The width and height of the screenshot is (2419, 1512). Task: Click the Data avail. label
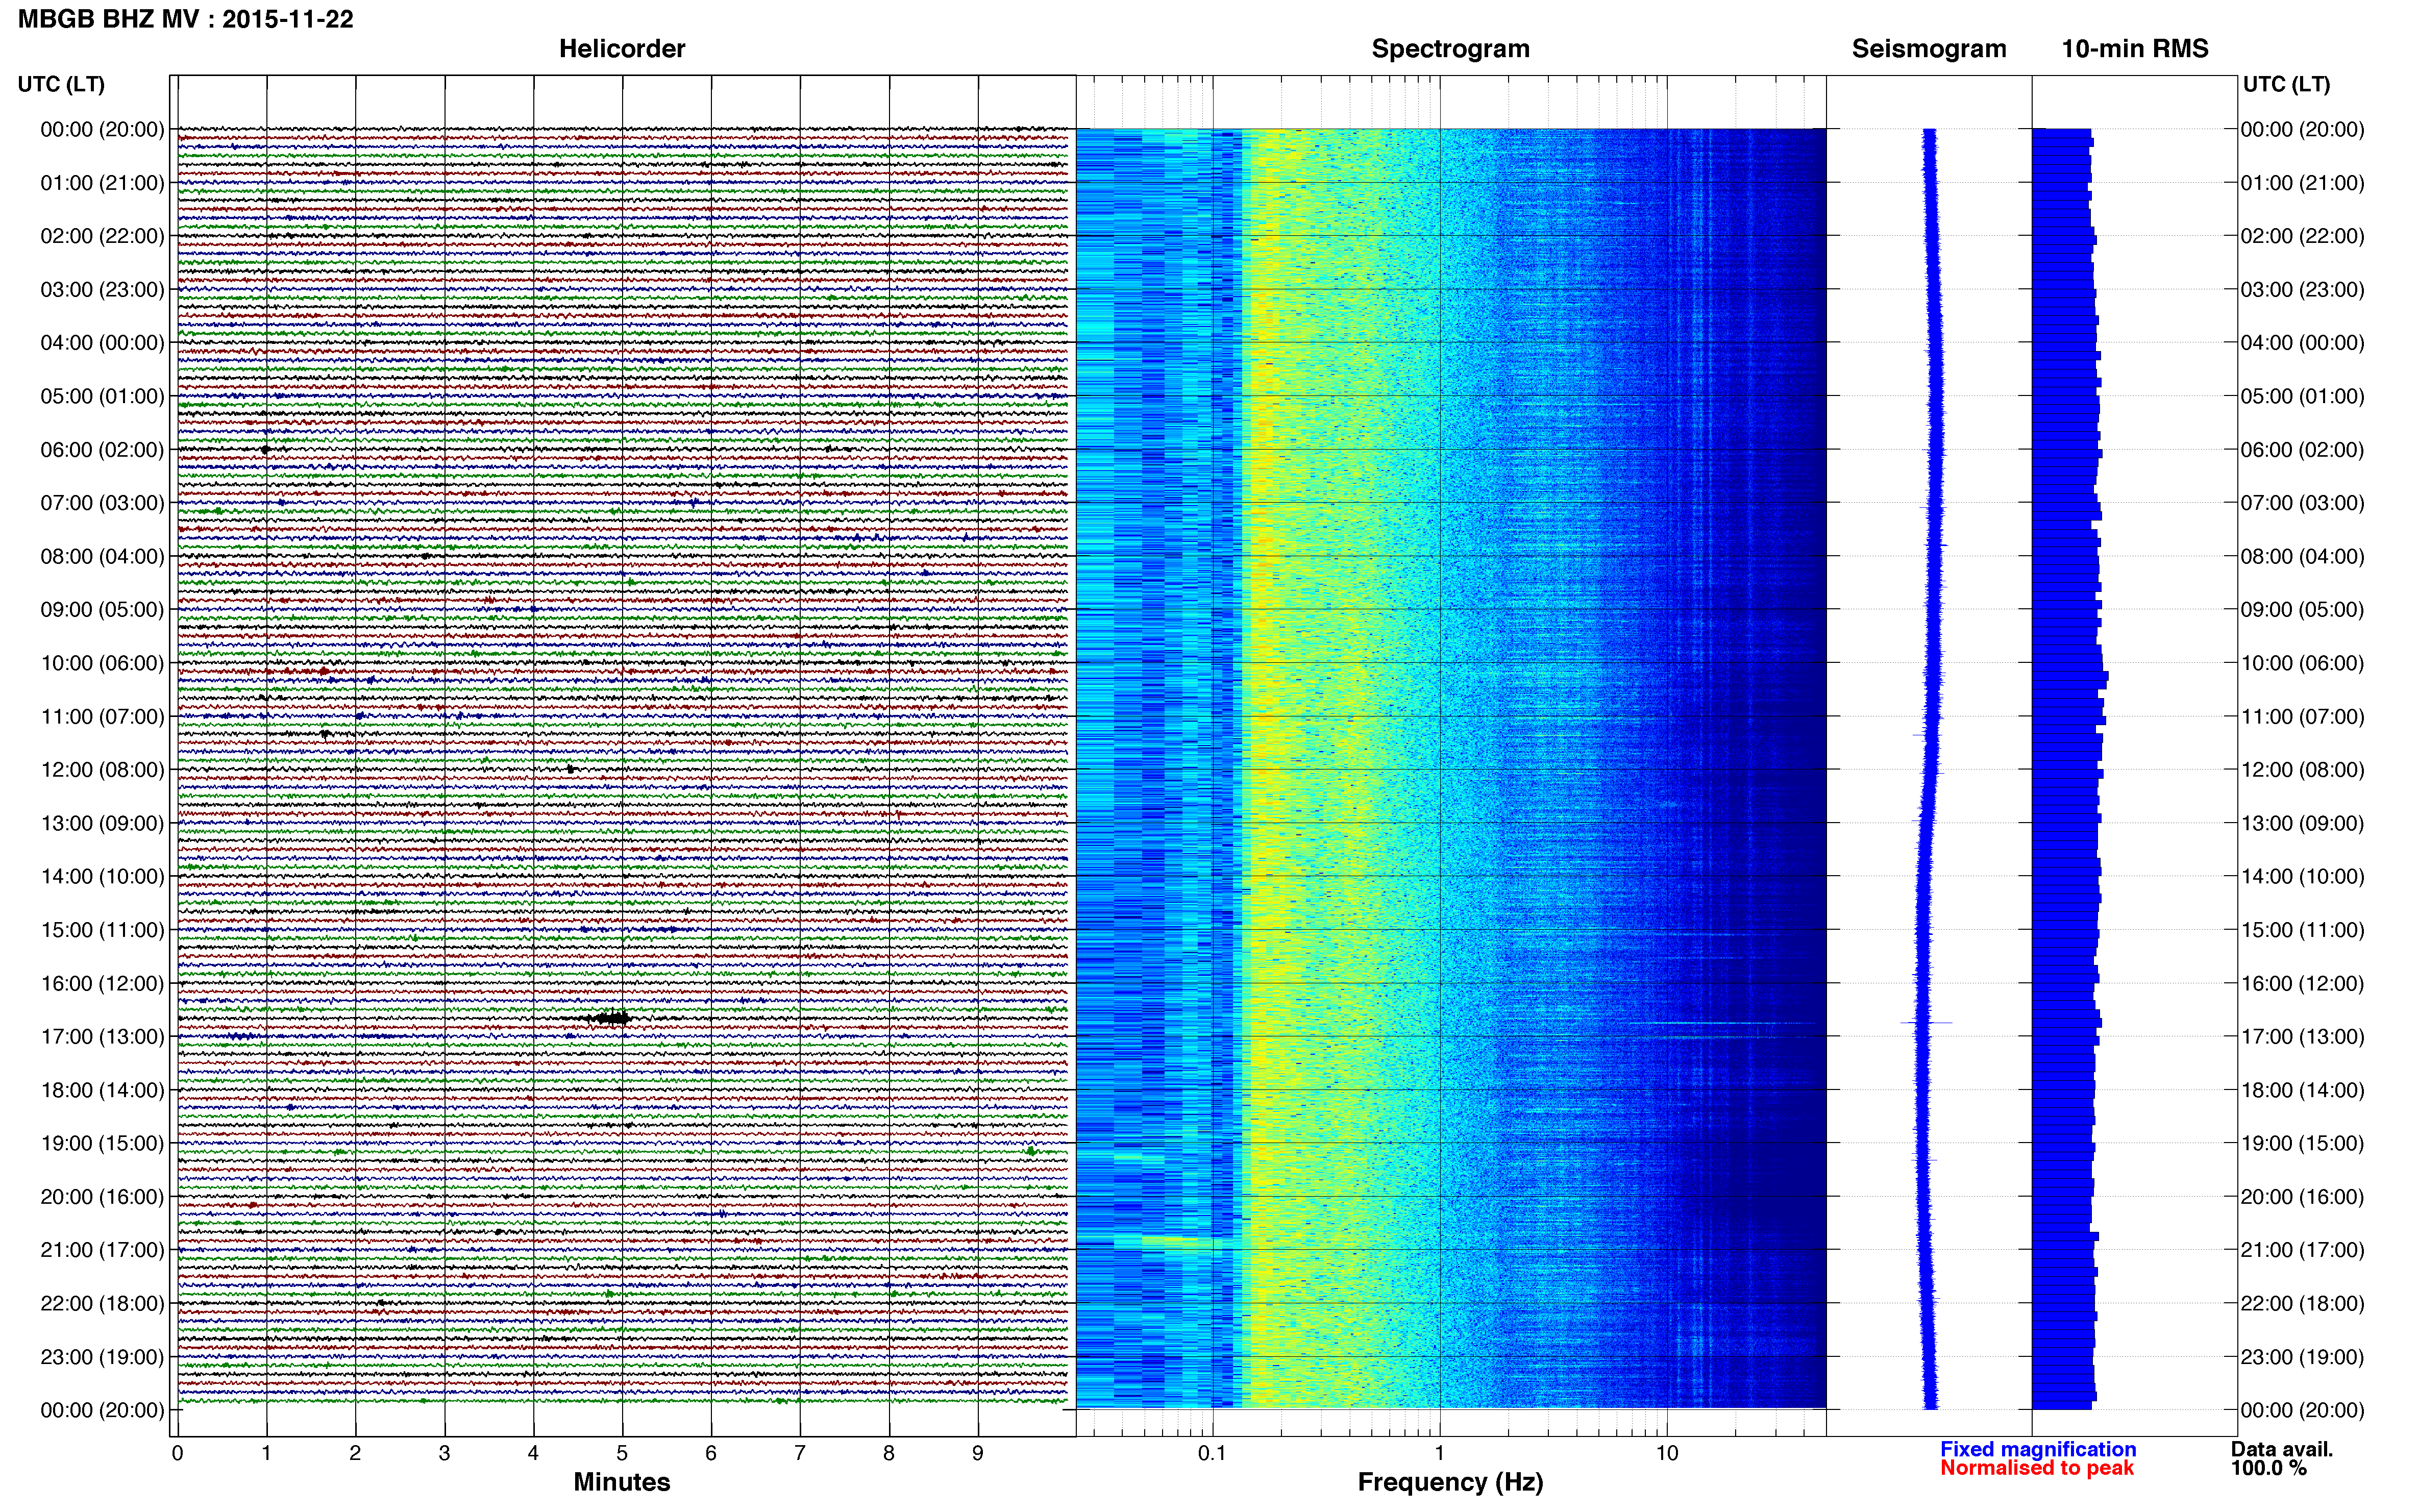(x=2282, y=1449)
